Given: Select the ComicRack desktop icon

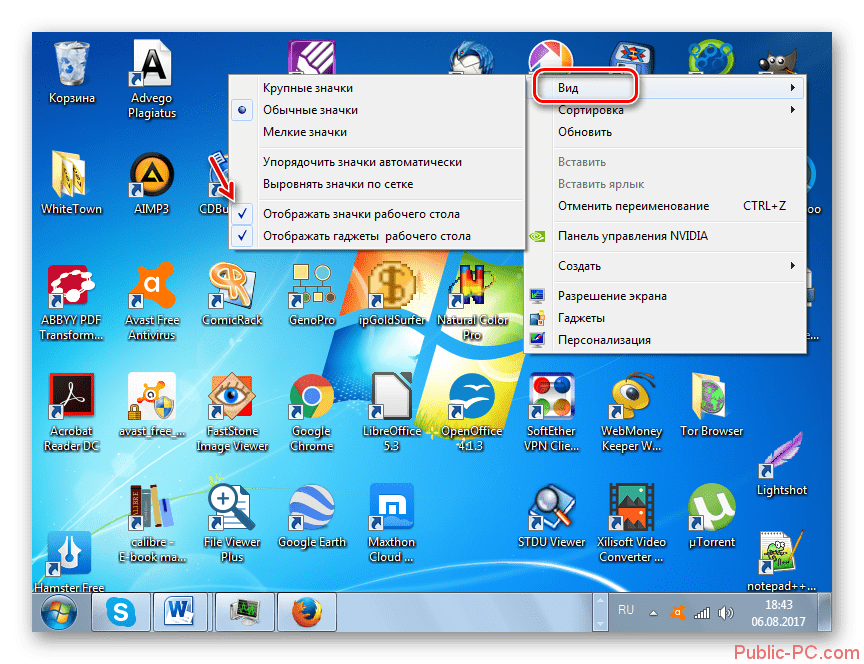Looking at the screenshot, I should [232, 295].
